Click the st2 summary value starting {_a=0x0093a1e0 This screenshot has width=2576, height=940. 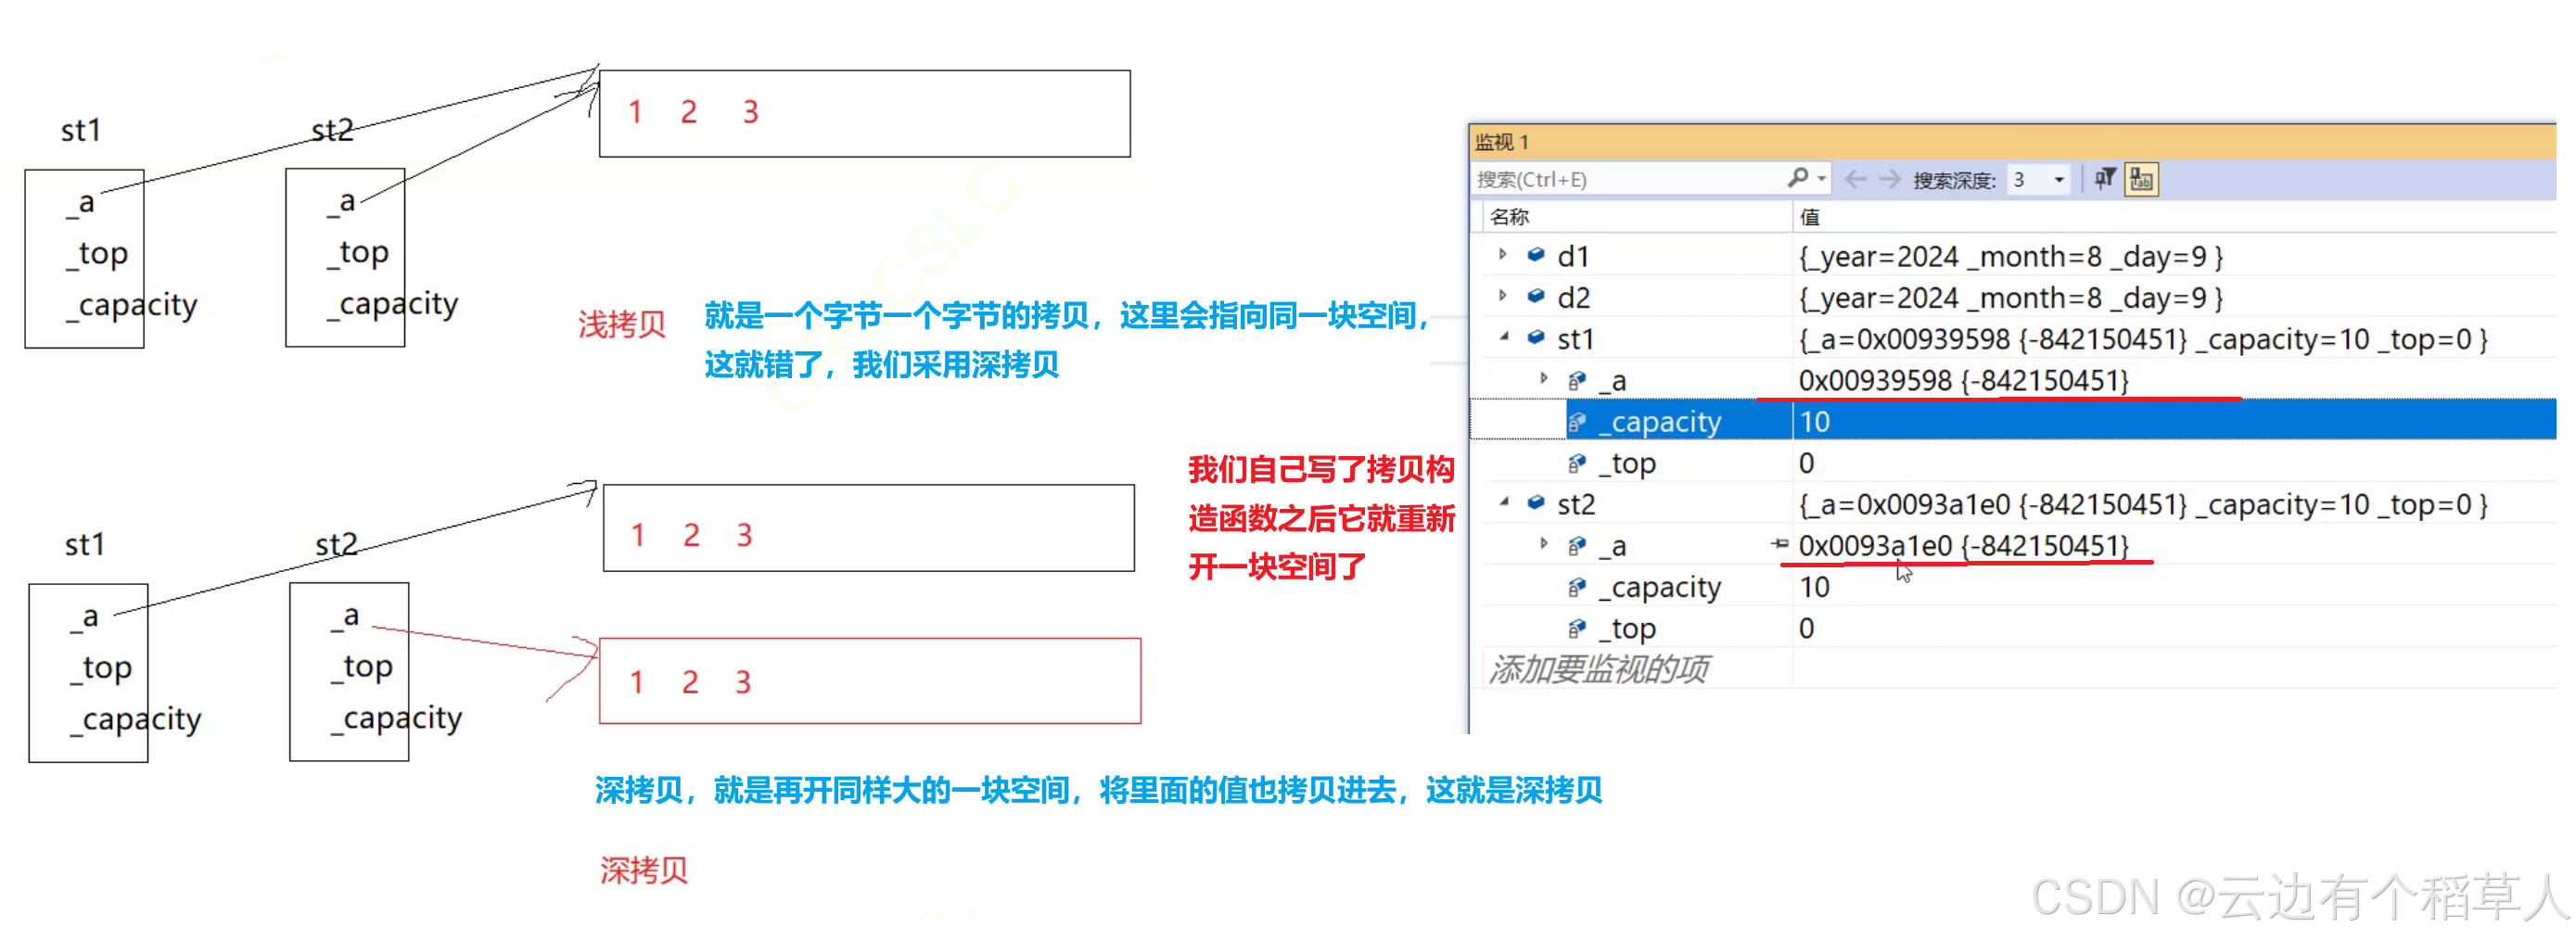pyautogui.click(x=2143, y=505)
